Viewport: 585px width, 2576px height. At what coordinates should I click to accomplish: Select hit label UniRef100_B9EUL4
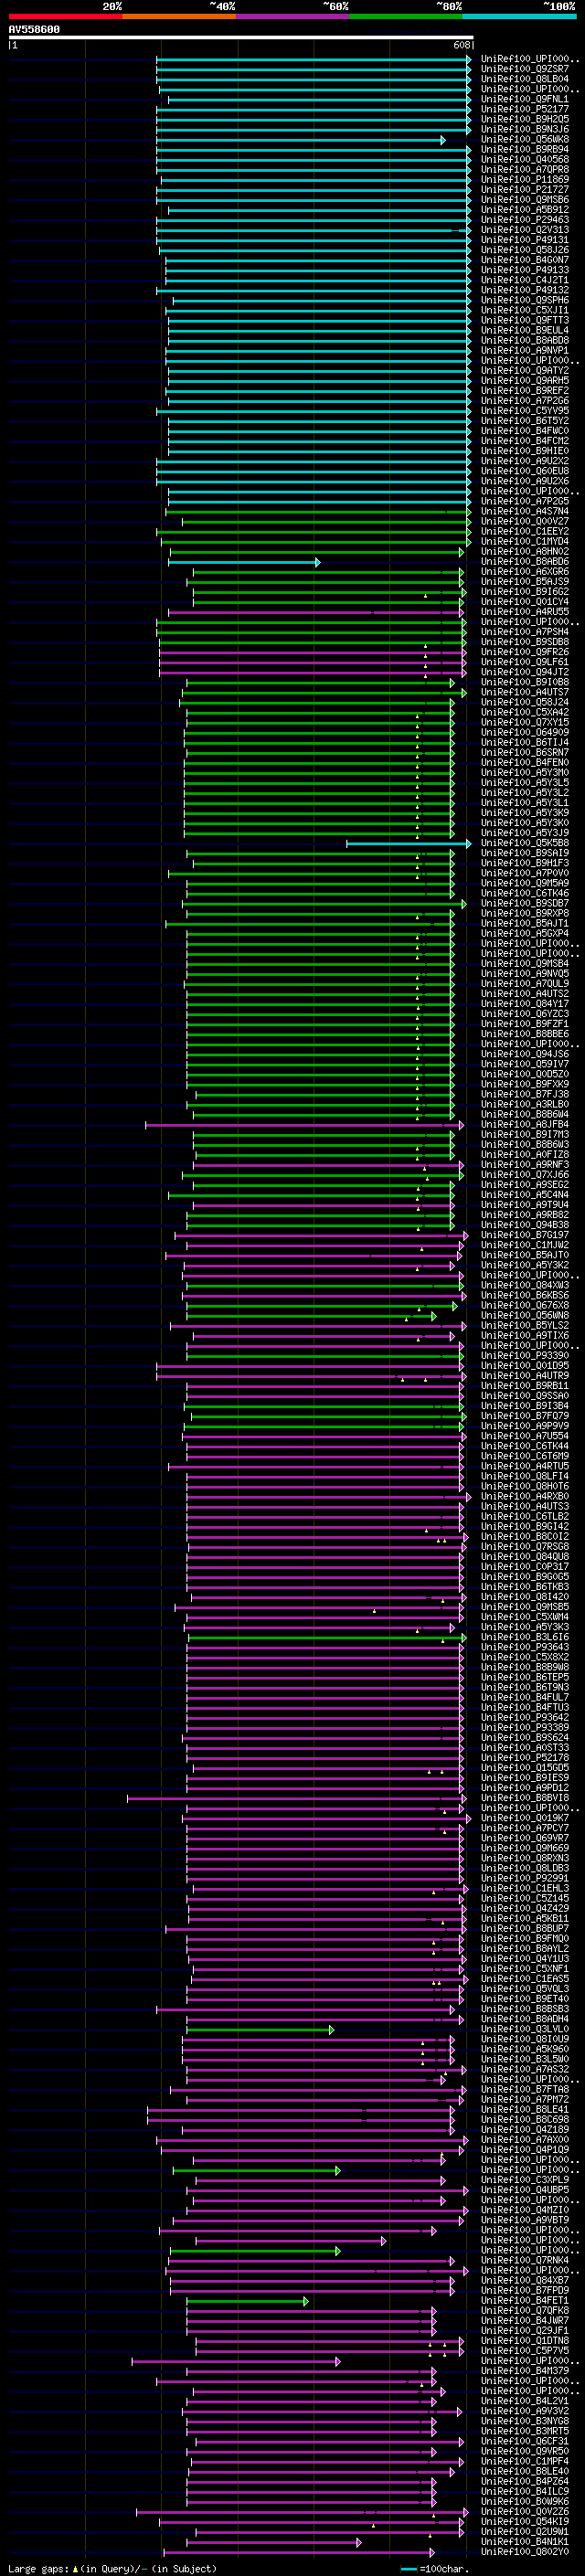(x=525, y=331)
